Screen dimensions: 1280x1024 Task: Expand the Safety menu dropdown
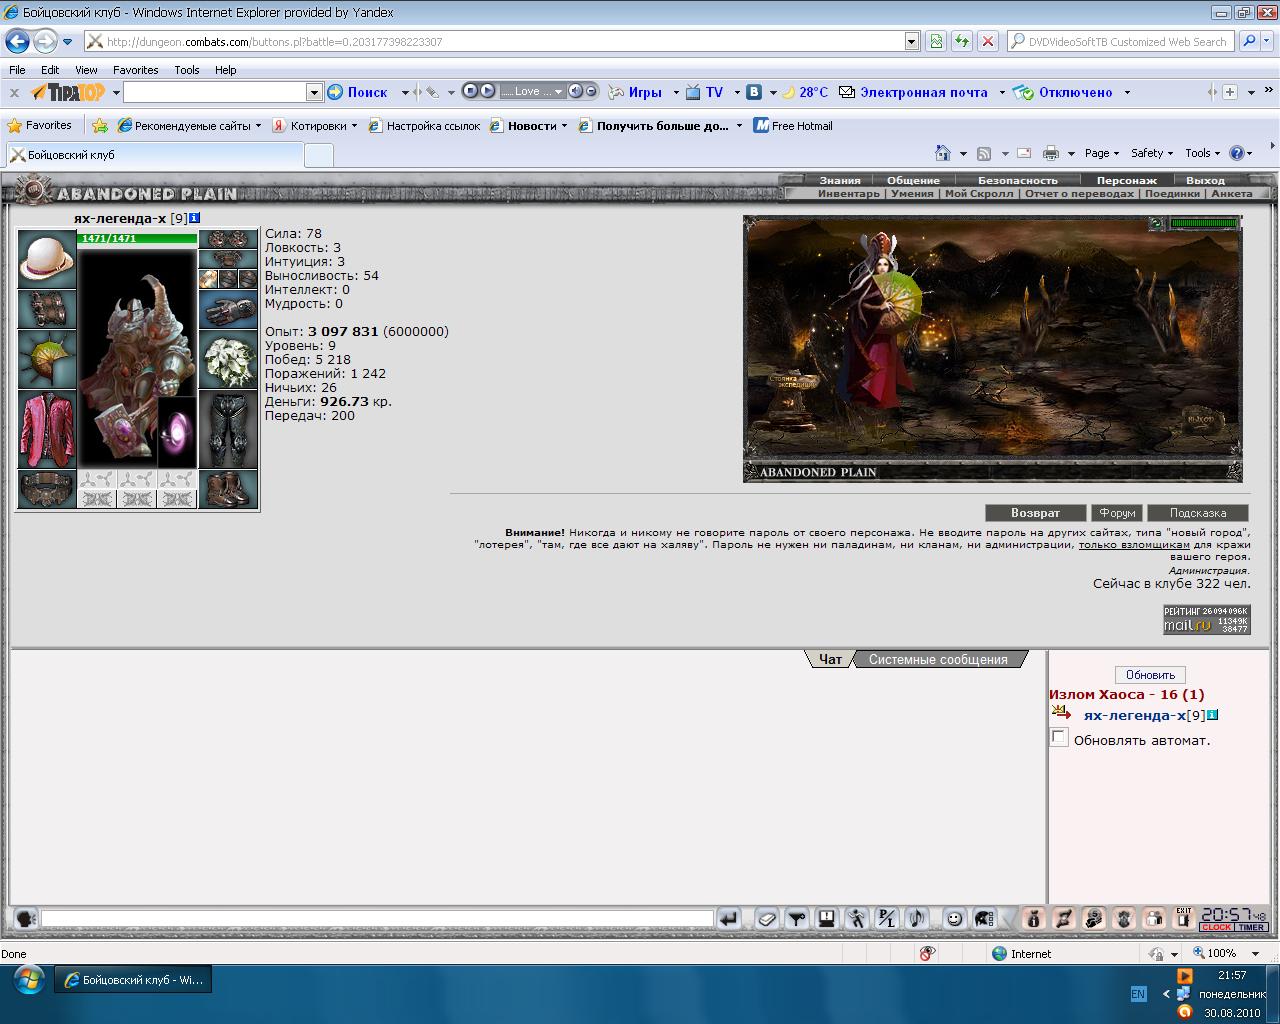click(1153, 153)
